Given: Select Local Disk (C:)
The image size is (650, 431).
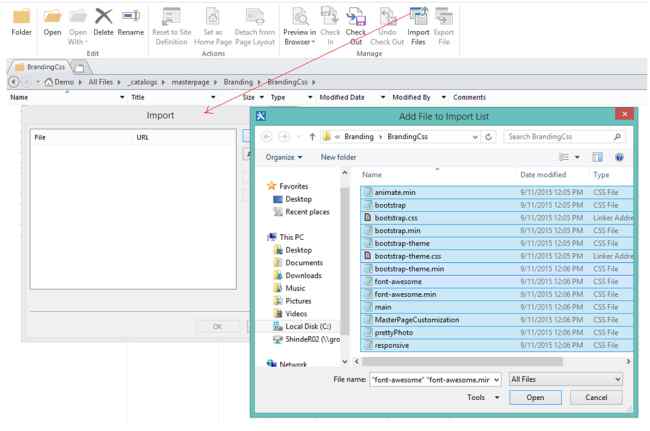Looking at the screenshot, I should click(x=308, y=327).
